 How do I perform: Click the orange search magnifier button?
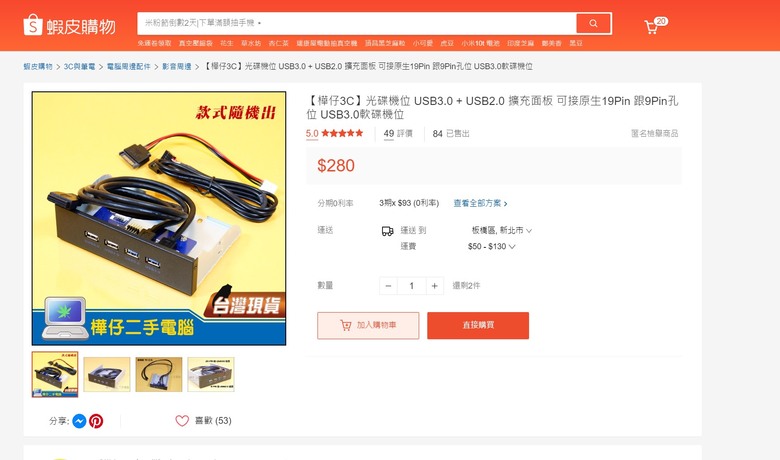[x=593, y=23]
